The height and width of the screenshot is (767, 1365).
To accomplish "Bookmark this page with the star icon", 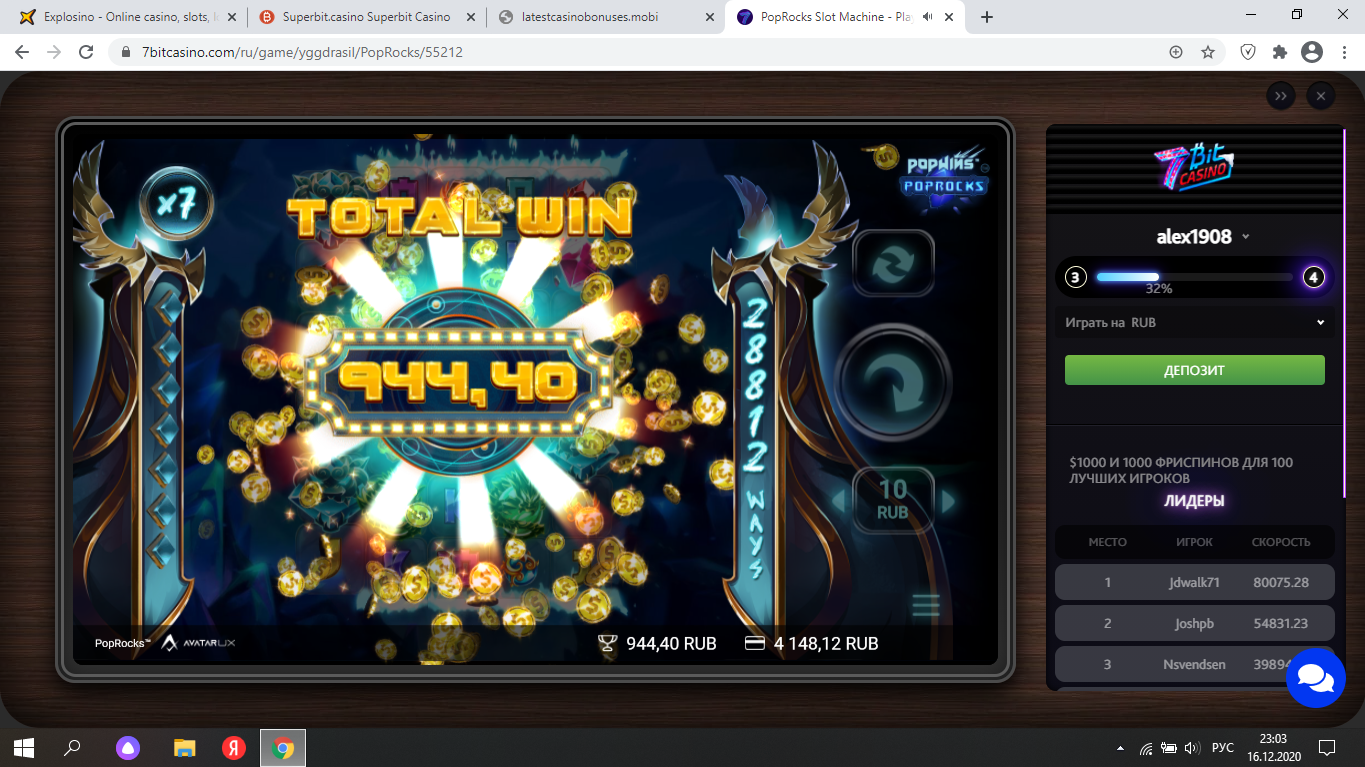I will point(1208,52).
